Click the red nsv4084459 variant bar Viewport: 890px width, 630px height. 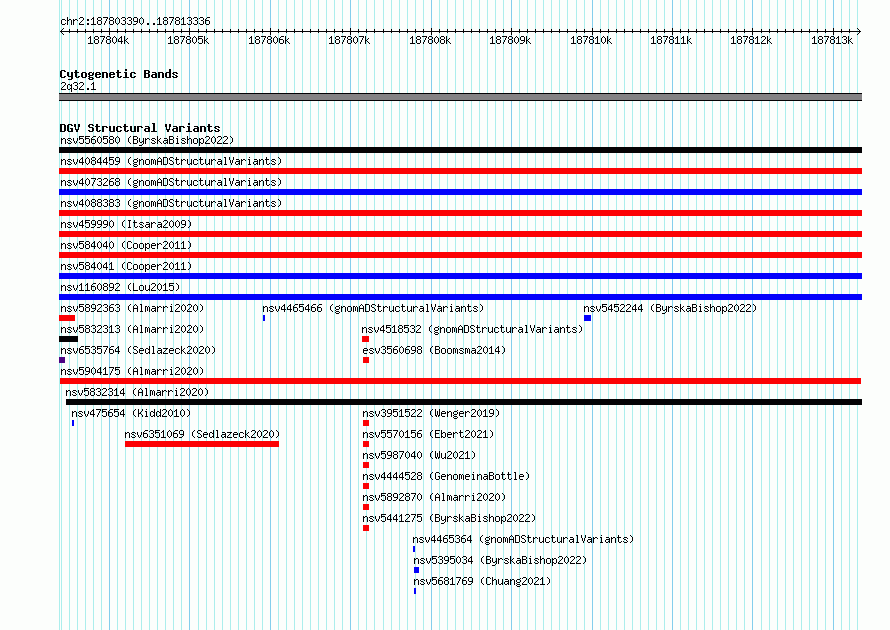tap(460, 171)
